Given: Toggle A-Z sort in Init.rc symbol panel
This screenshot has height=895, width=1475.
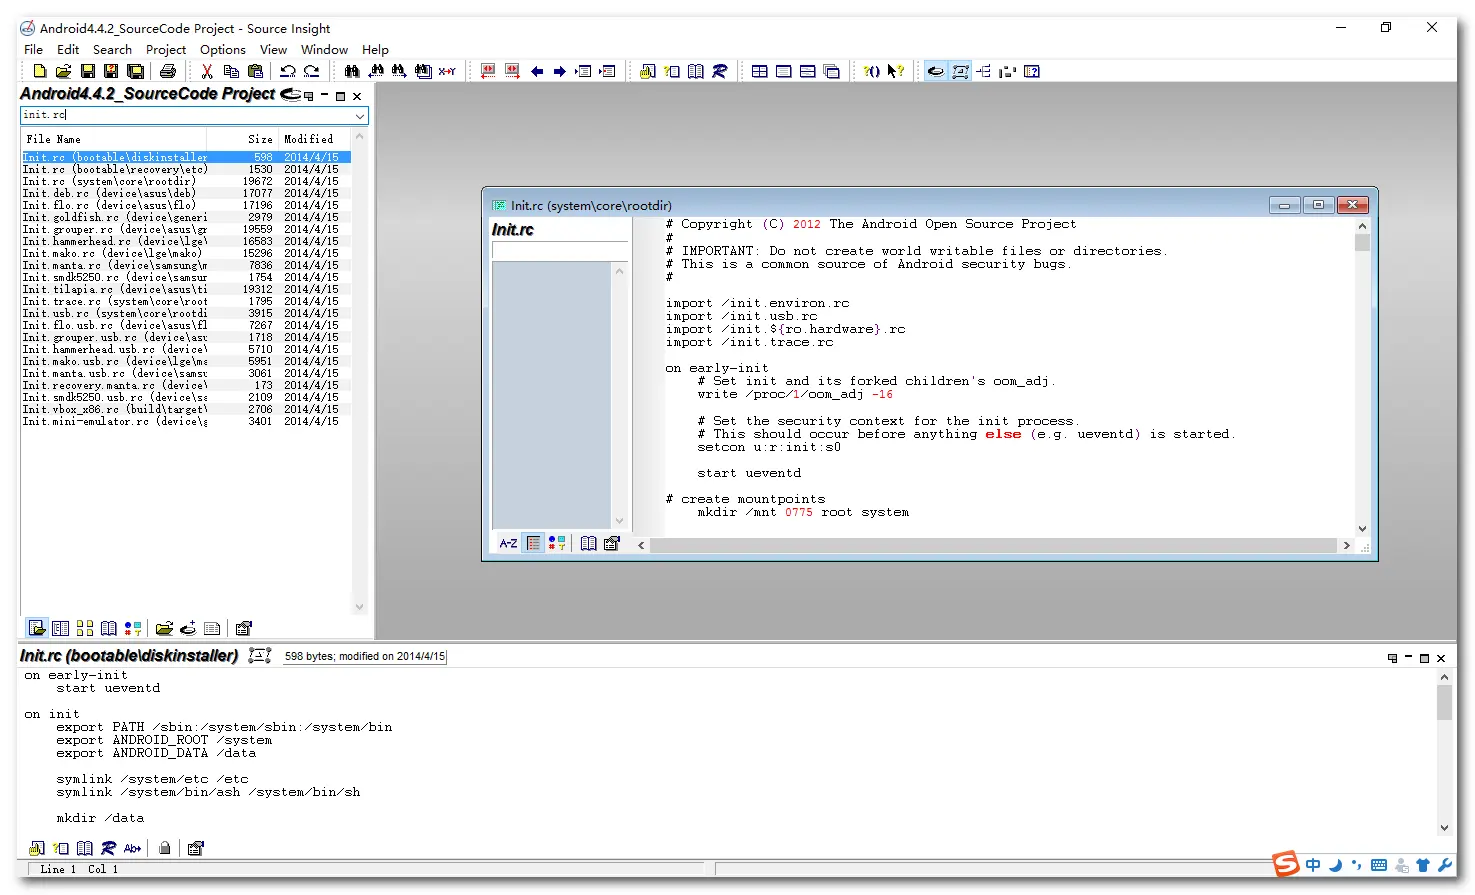Looking at the screenshot, I should point(508,543).
